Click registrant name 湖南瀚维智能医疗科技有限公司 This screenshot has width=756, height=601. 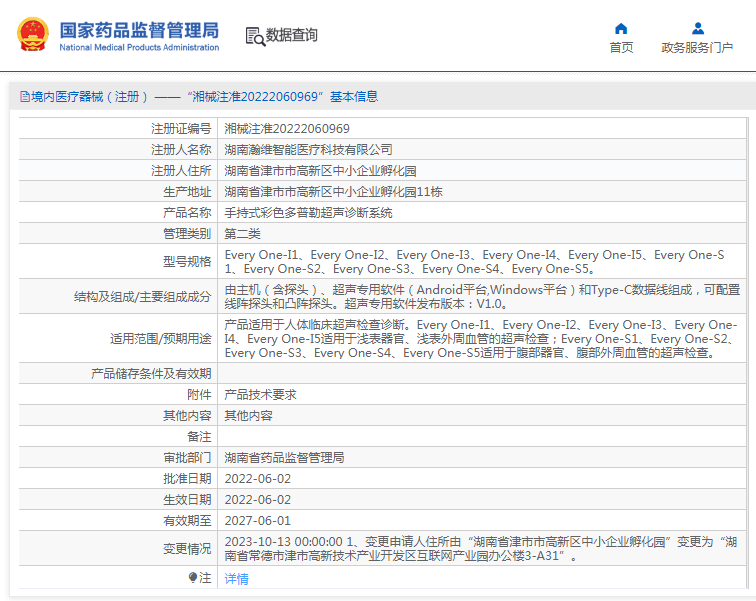tap(309, 150)
